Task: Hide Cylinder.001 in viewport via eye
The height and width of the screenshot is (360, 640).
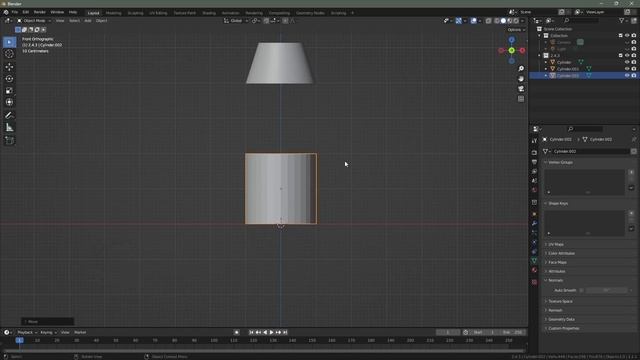Action: (x=627, y=69)
